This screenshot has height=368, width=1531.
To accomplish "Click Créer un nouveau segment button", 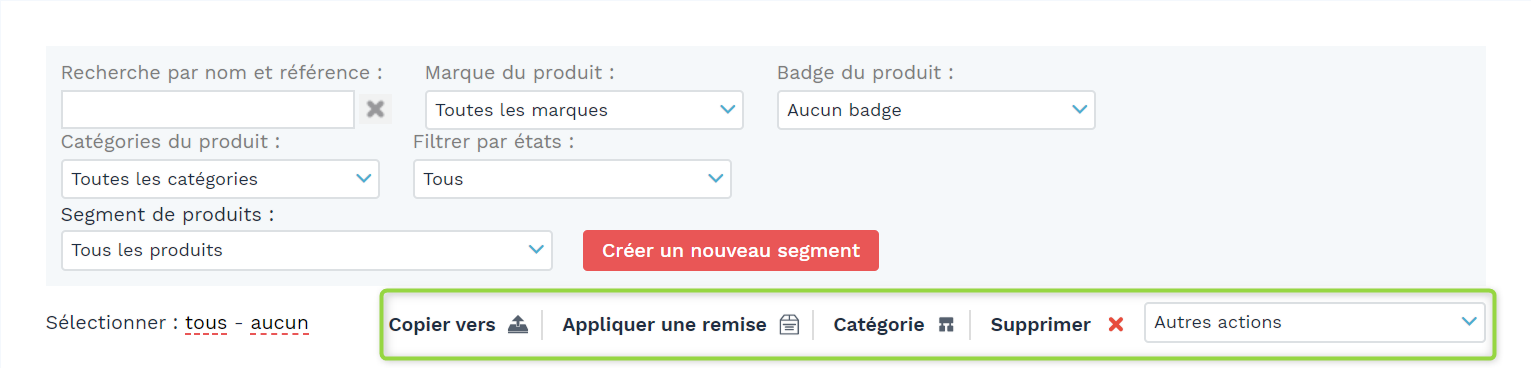I will tap(731, 250).
